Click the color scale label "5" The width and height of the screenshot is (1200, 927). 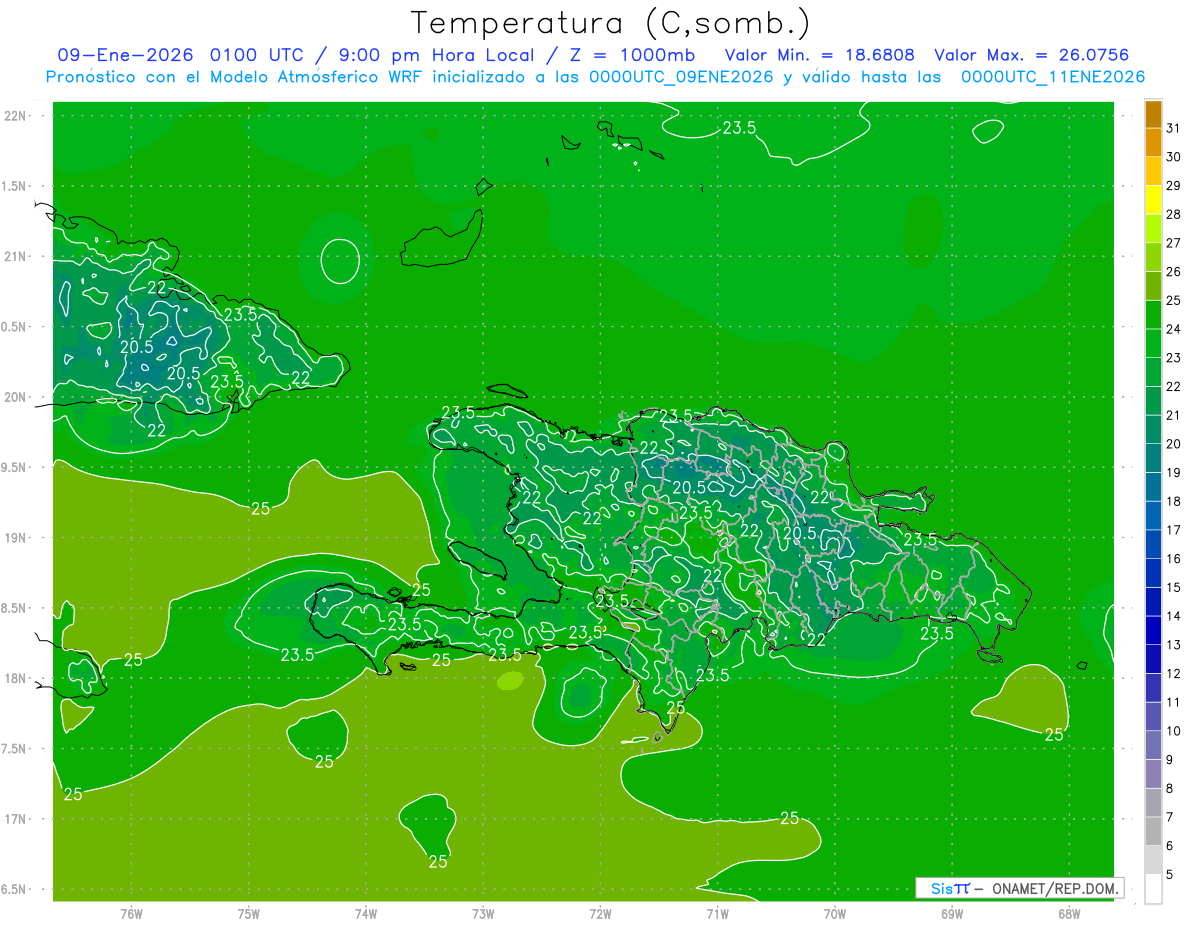point(1170,874)
